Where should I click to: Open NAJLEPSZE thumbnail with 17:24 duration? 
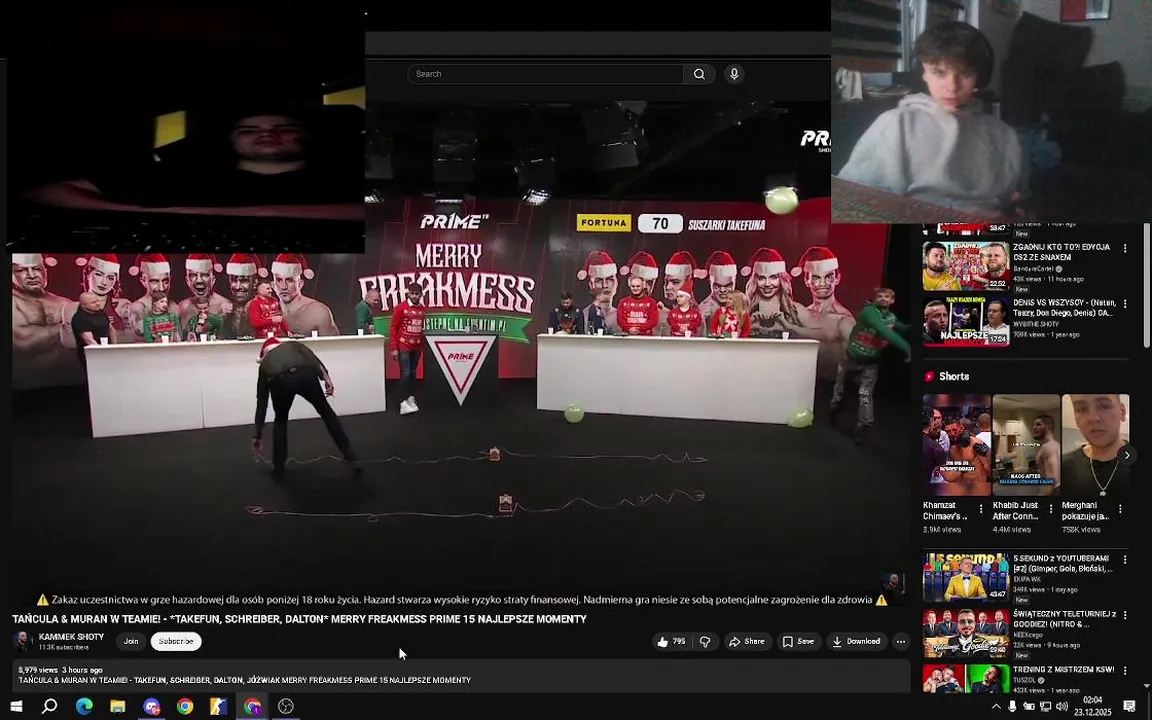click(966, 322)
